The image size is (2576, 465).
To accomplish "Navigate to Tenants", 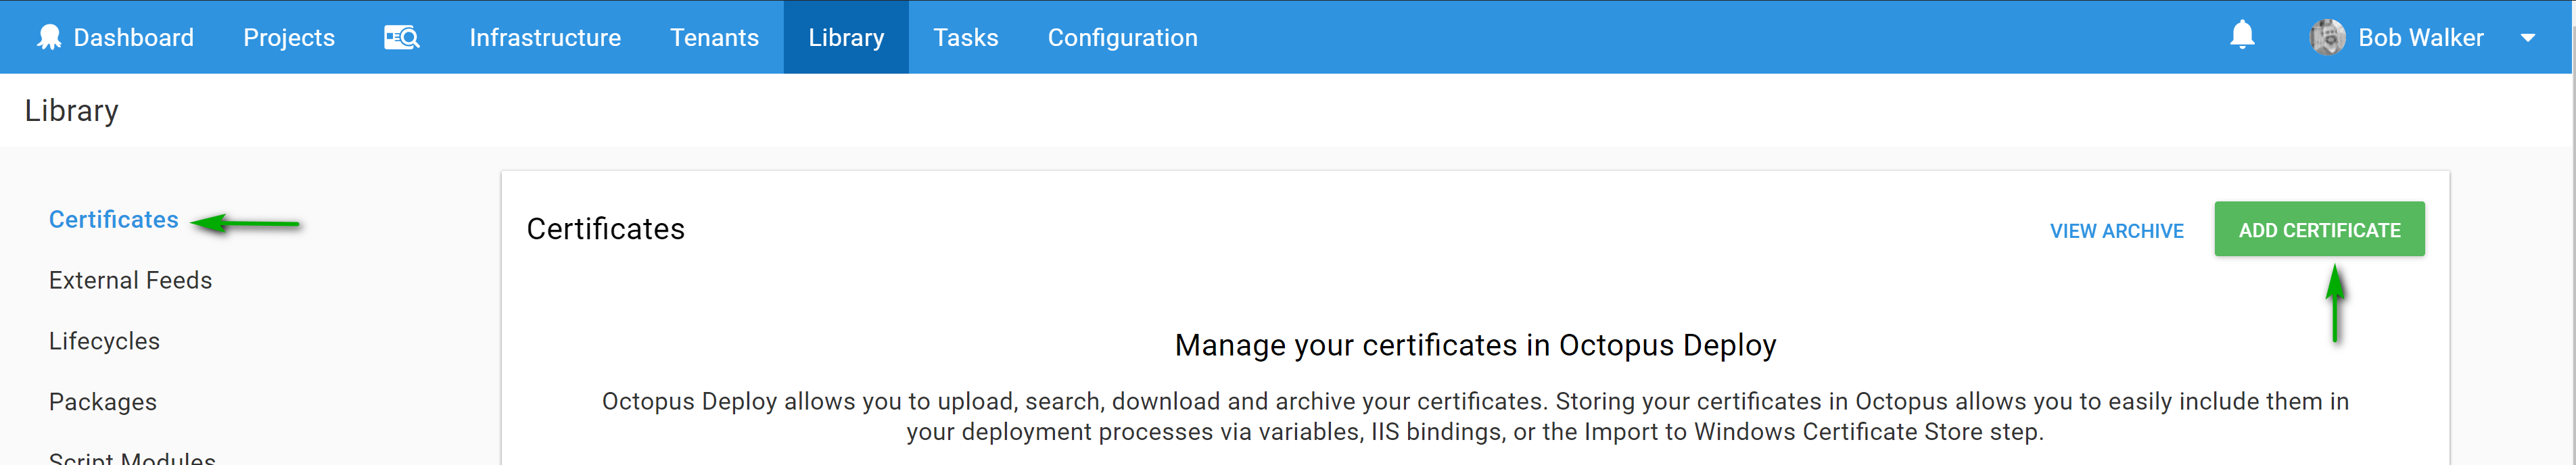I will point(714,38).
